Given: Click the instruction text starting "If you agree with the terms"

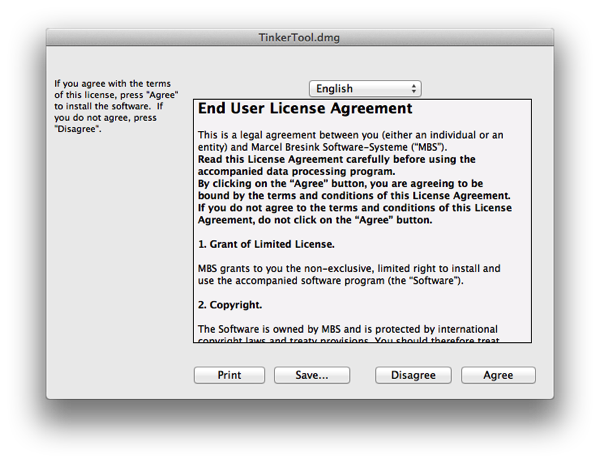Looking at the screenshot, I should pos(116,106).
